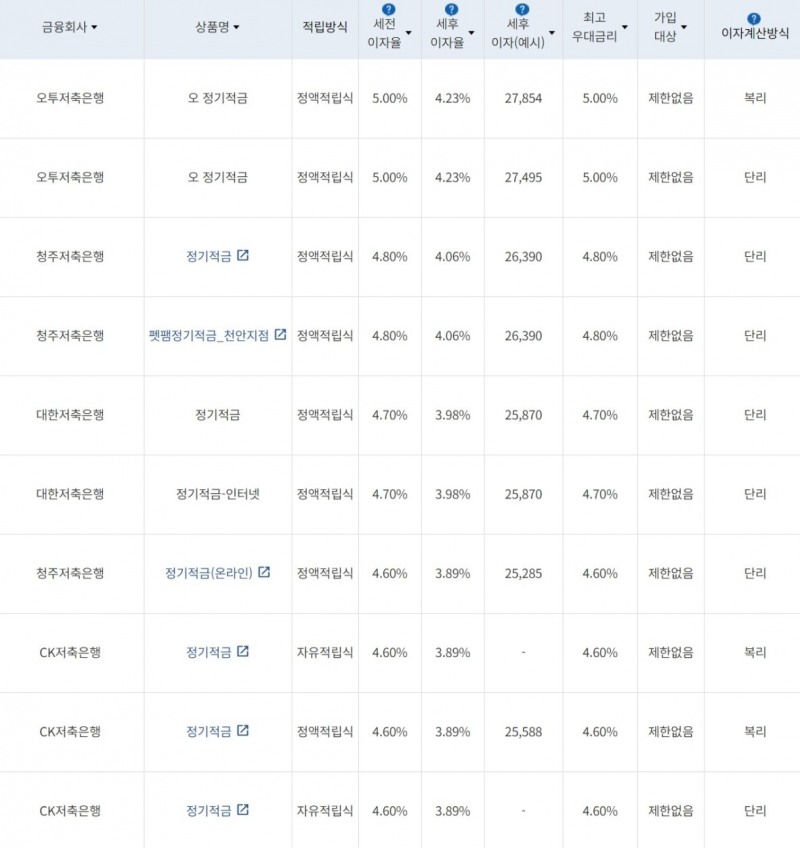This screenshot has width=800, height=848.
Task: Select the 정기적금-인터넷 product name cell
Action: click(x=217, y=494)
